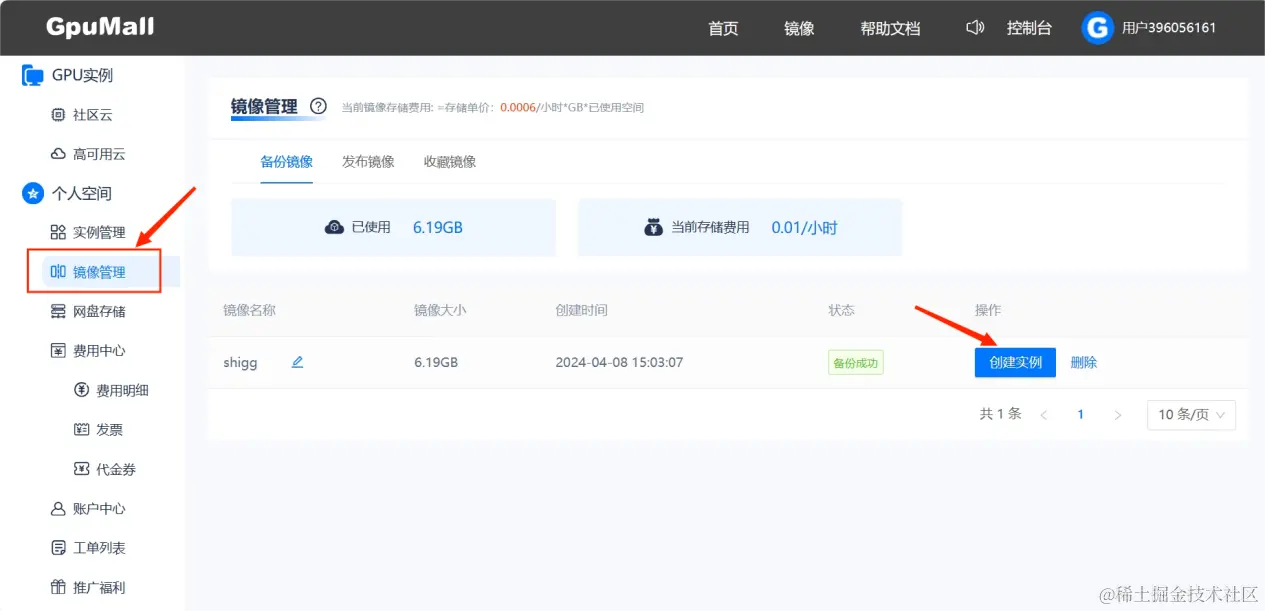Click the money bag icon by 当前存储费用
1265x611 pixels.
[653, 227]
